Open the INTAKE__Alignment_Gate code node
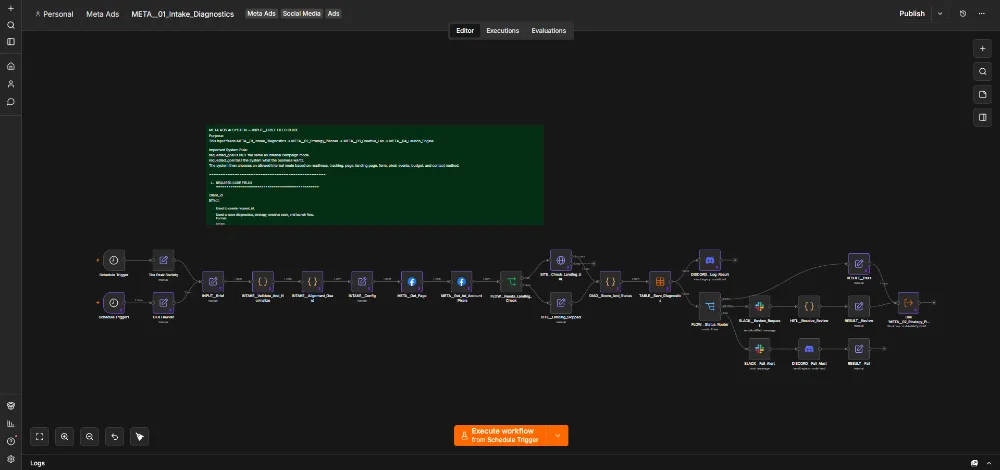This screenshot has height=470, width=1000. point(312,281)
